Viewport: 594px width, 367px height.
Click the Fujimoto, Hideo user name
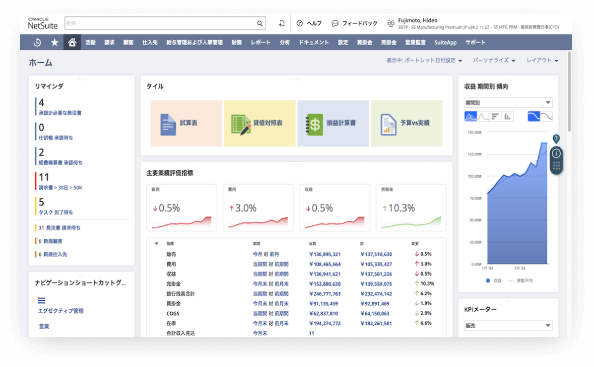tap(417, 20)
